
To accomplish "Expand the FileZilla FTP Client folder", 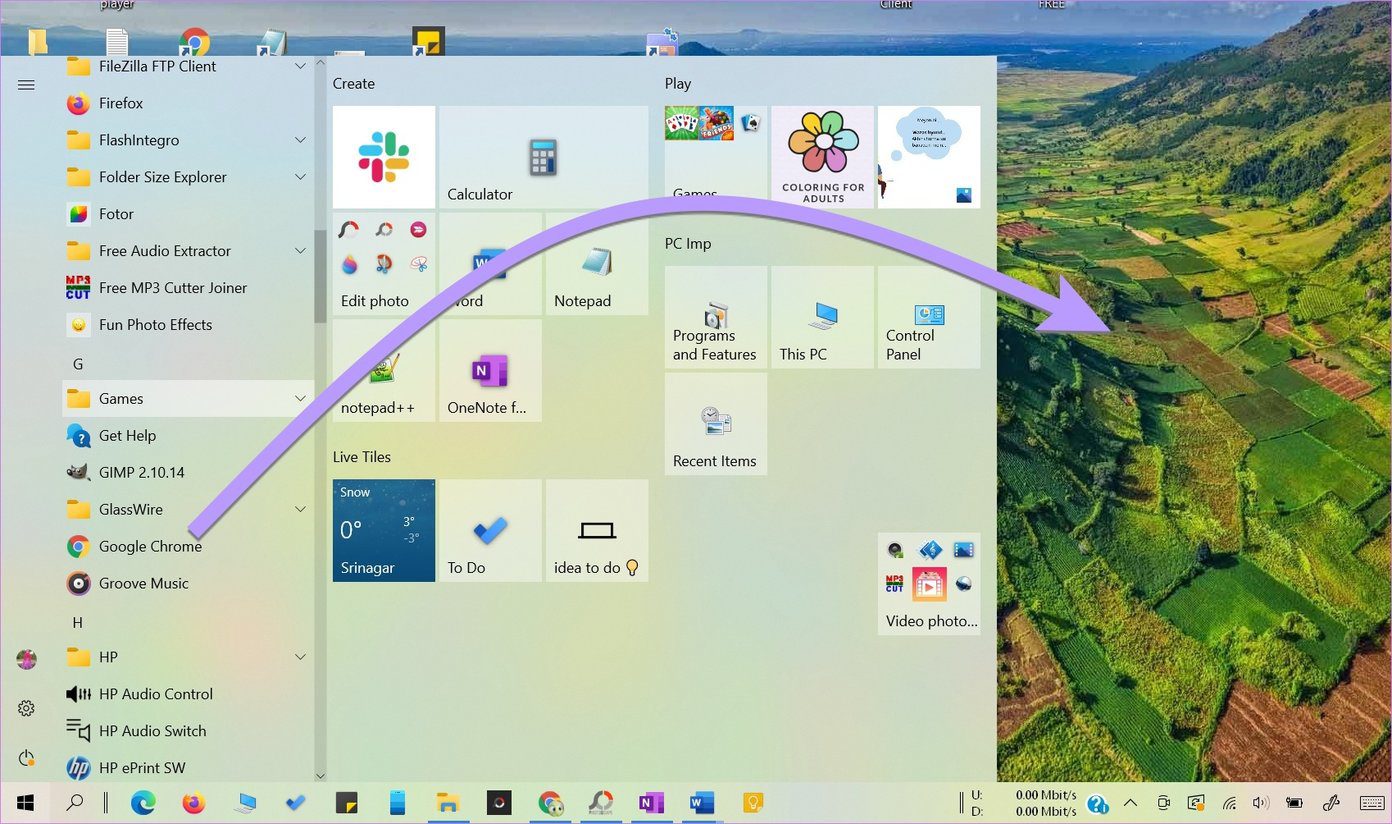I will [300, 66].
